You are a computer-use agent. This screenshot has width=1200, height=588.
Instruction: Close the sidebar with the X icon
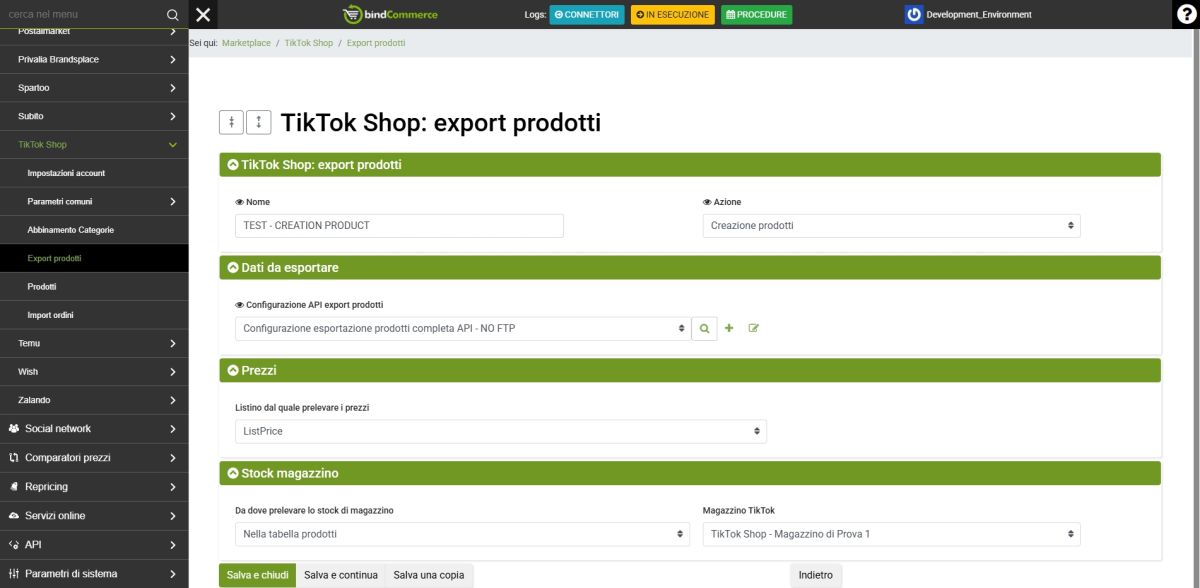click(203, 14)
